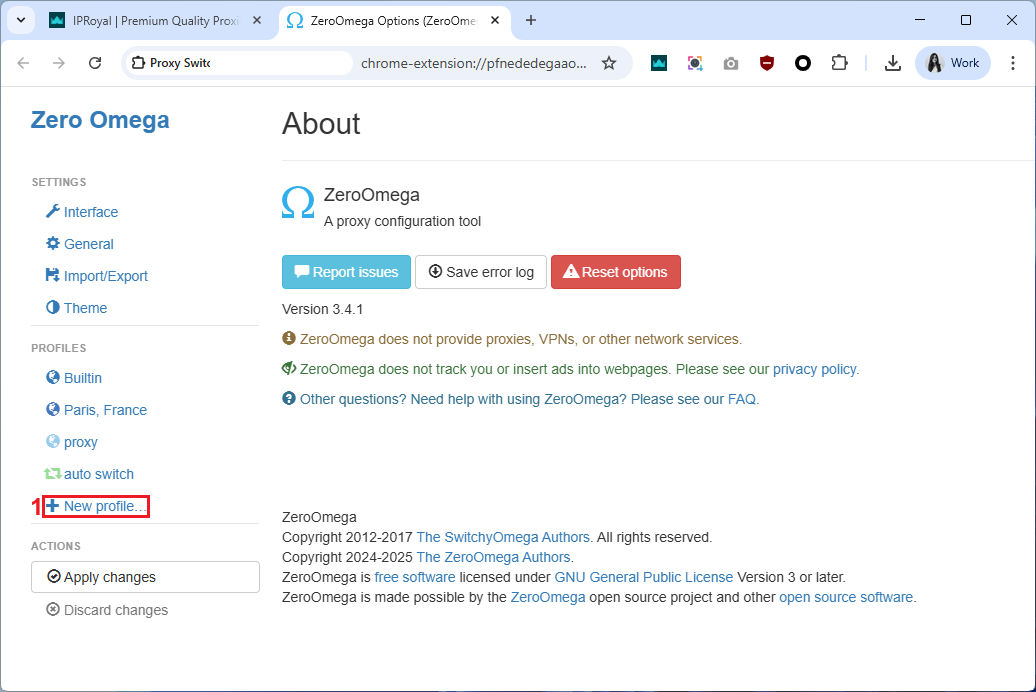
Task: Reload the page with the refresh icon
Action: click(95, 63)
